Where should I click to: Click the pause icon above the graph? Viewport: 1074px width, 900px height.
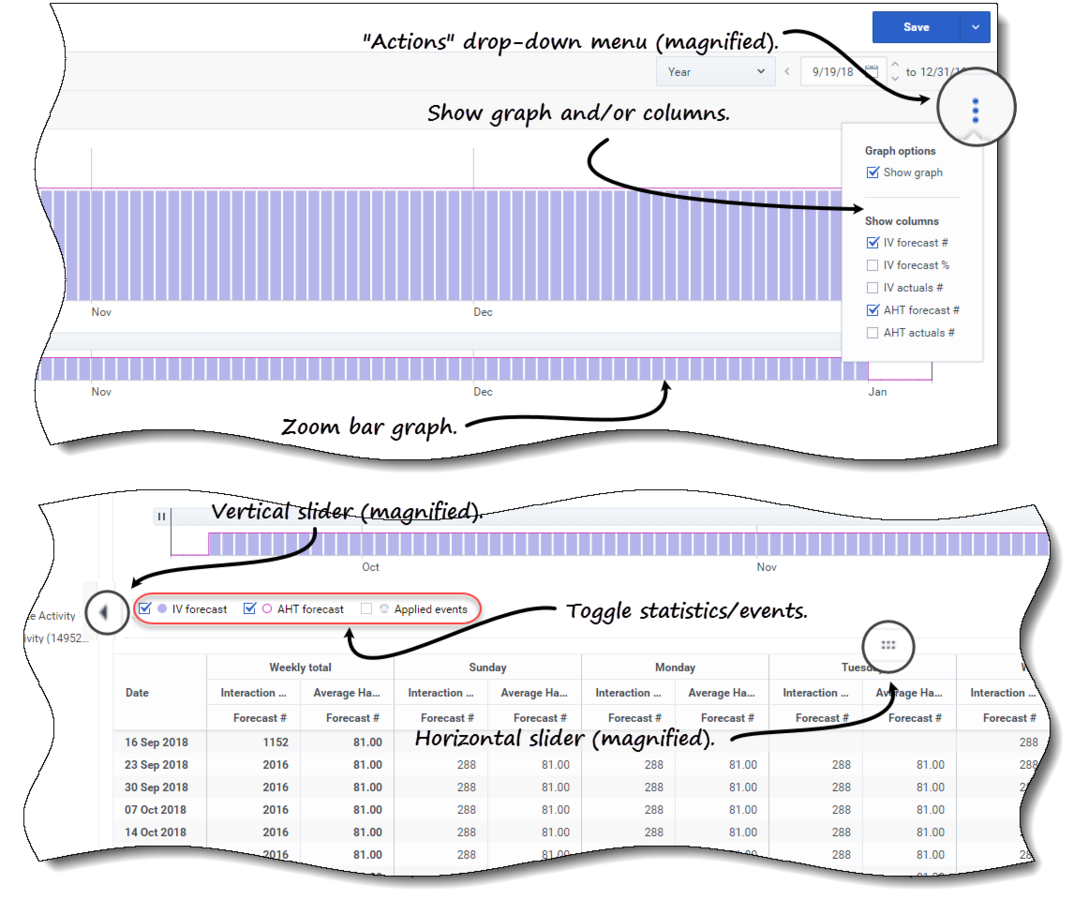[161, 516]
